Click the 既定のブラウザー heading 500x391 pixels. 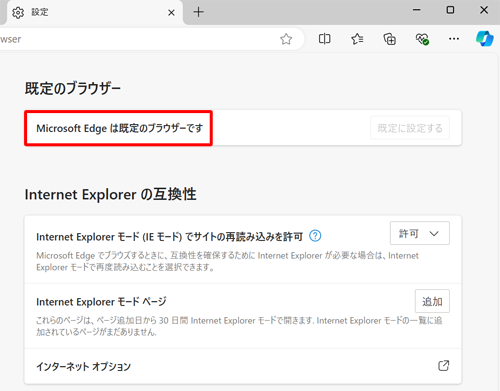point(73,88)
